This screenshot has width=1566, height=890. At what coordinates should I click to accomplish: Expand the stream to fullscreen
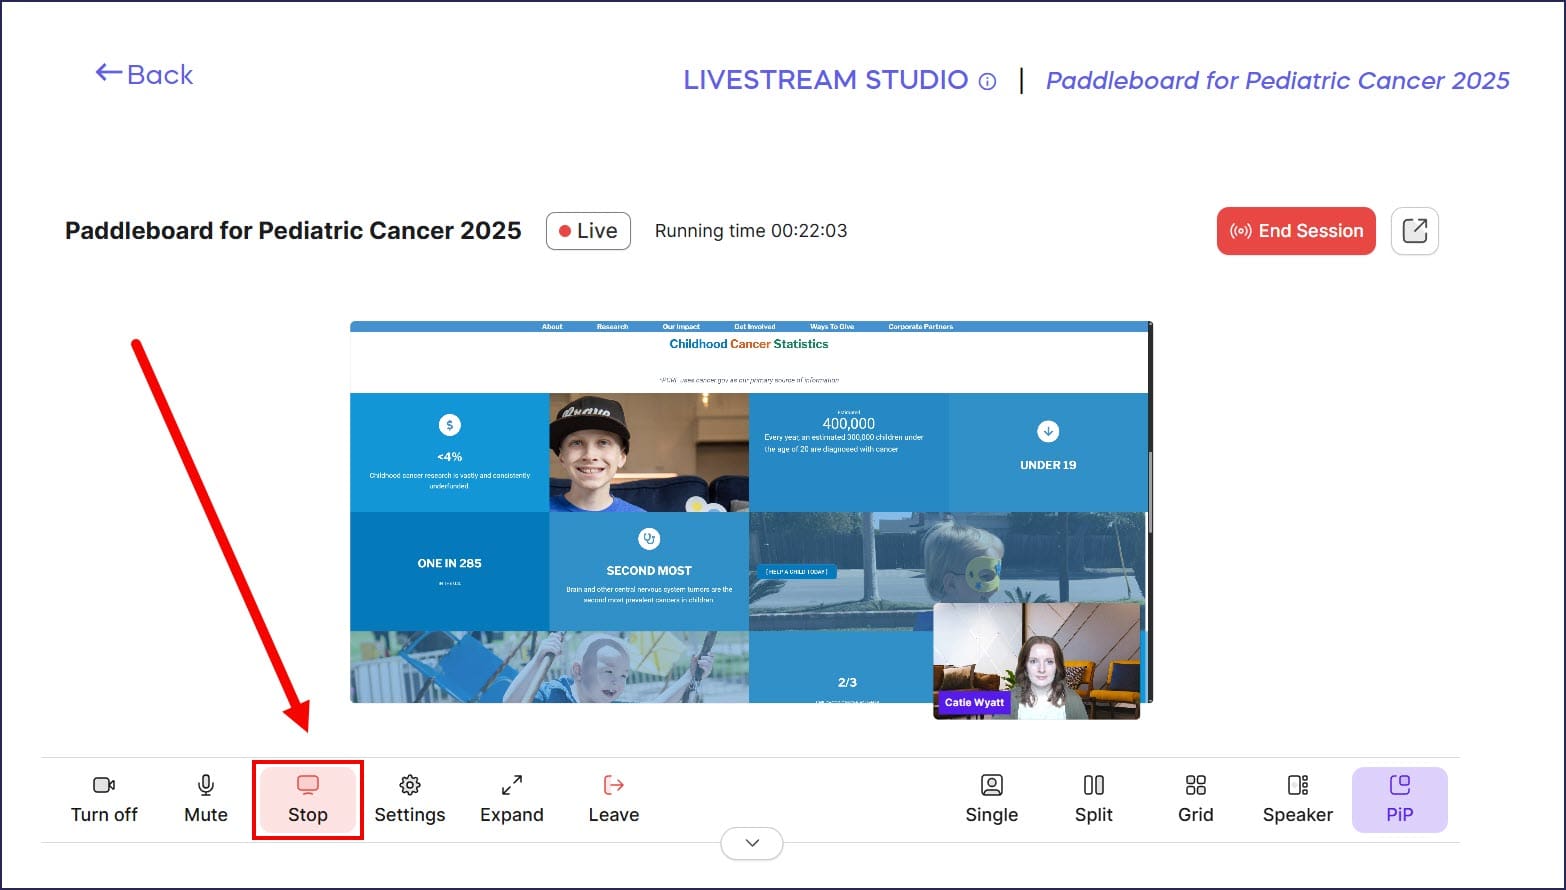click(512, 799)
